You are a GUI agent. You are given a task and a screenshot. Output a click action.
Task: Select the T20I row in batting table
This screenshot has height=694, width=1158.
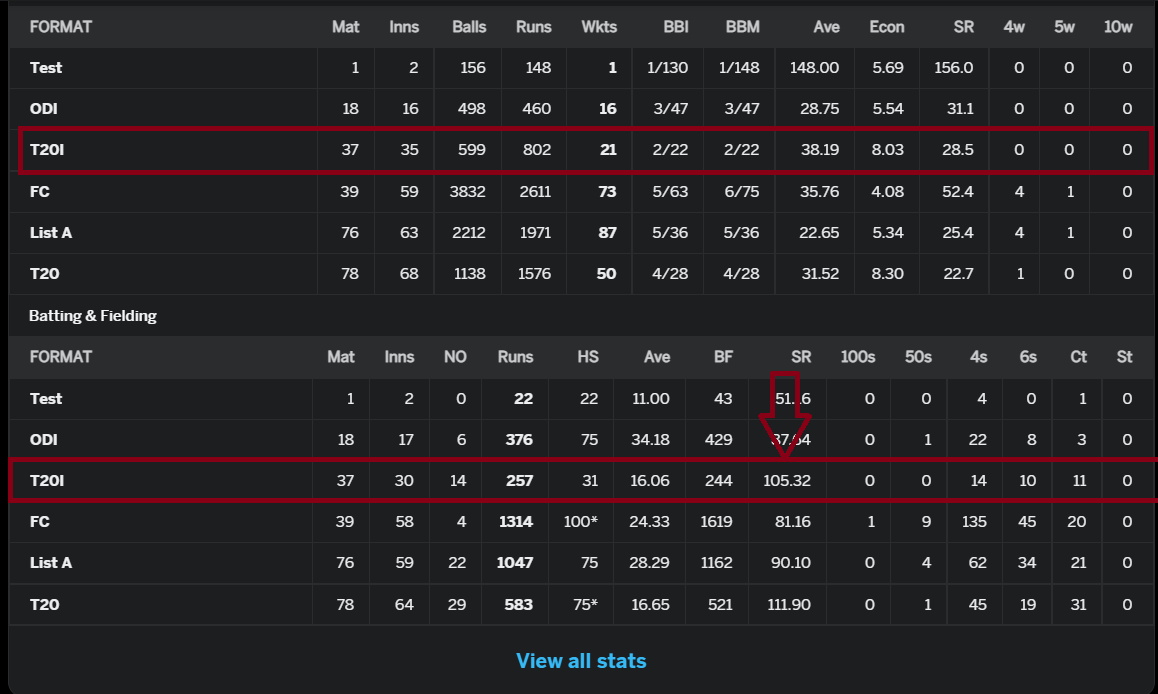(583, 481)
